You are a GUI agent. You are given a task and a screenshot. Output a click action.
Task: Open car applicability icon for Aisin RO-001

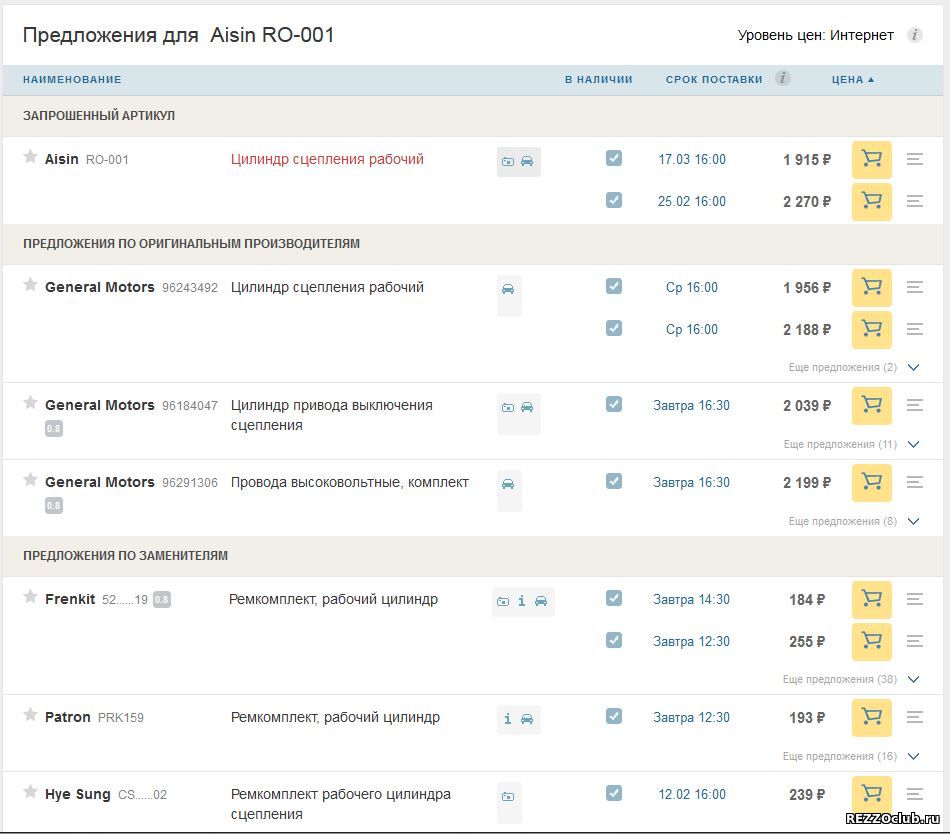527,161
